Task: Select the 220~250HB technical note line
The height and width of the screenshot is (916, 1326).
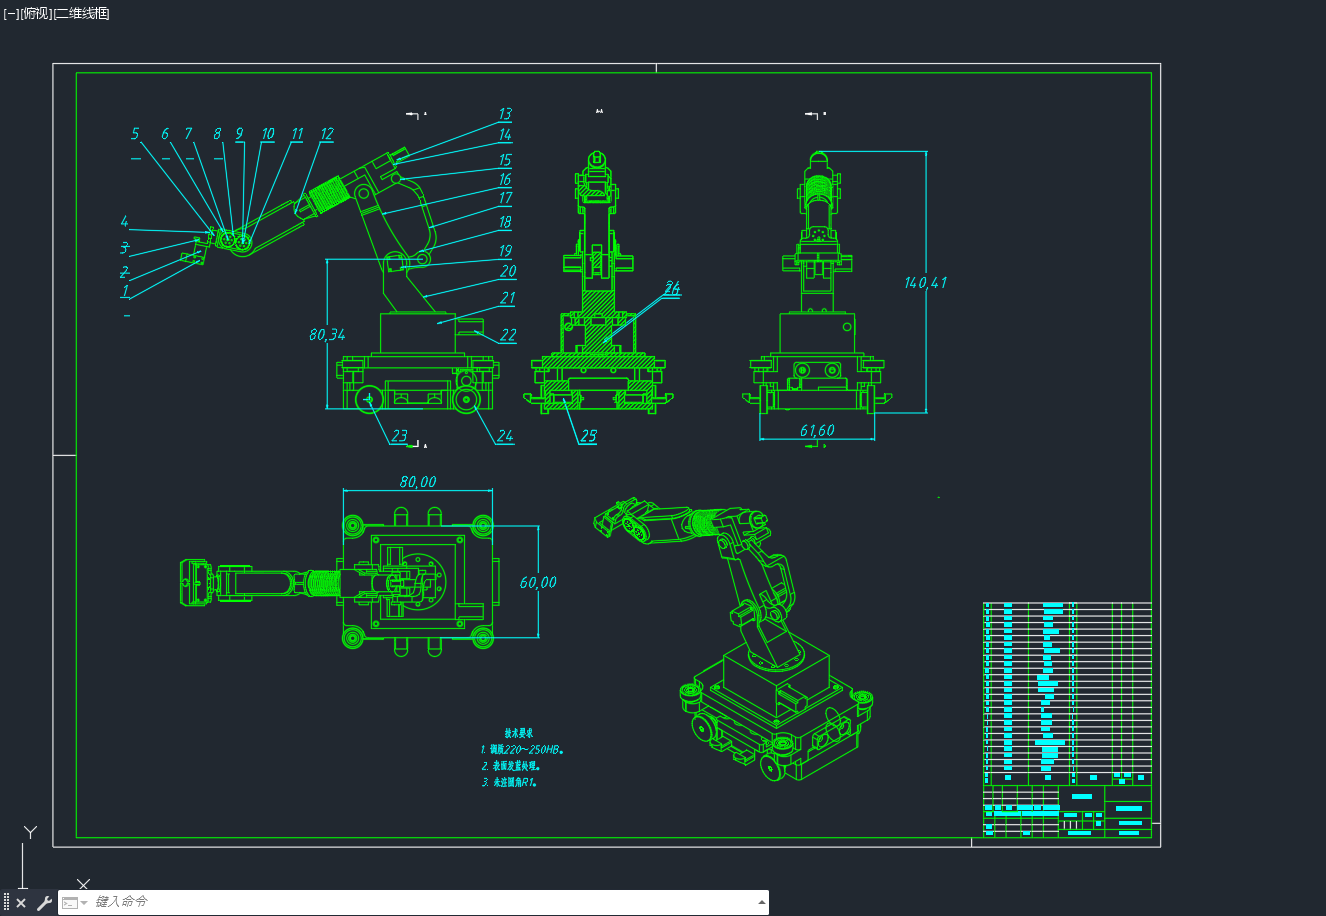Action: [523, 749]
